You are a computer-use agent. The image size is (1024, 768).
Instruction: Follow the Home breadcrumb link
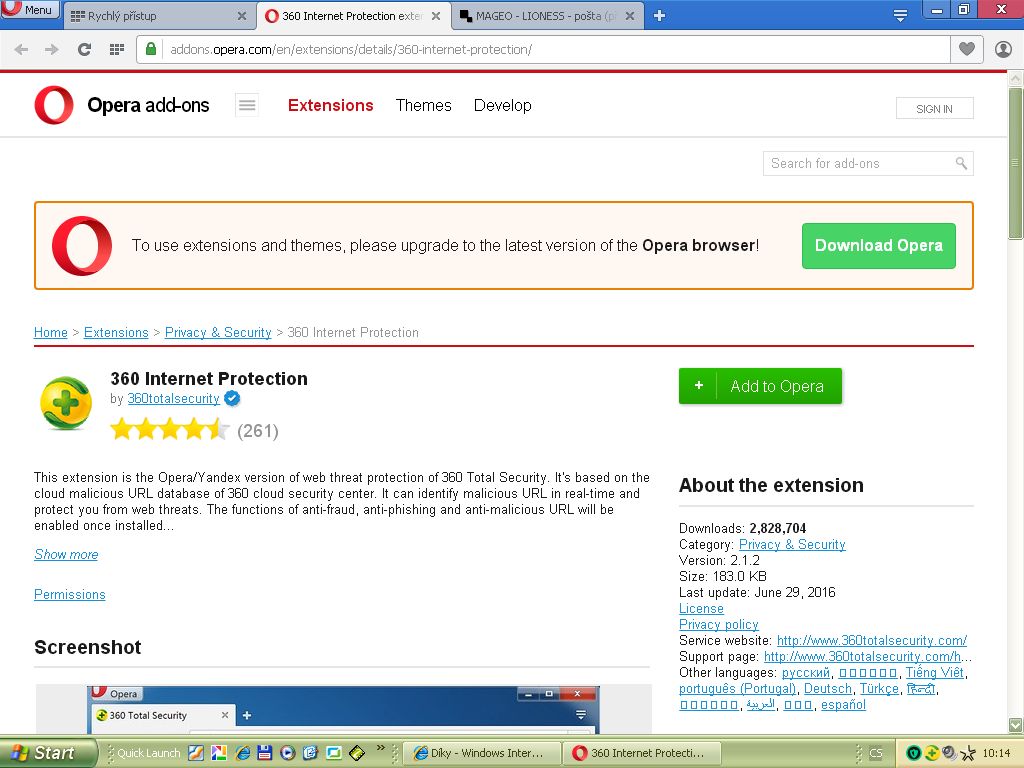point(51,332)
